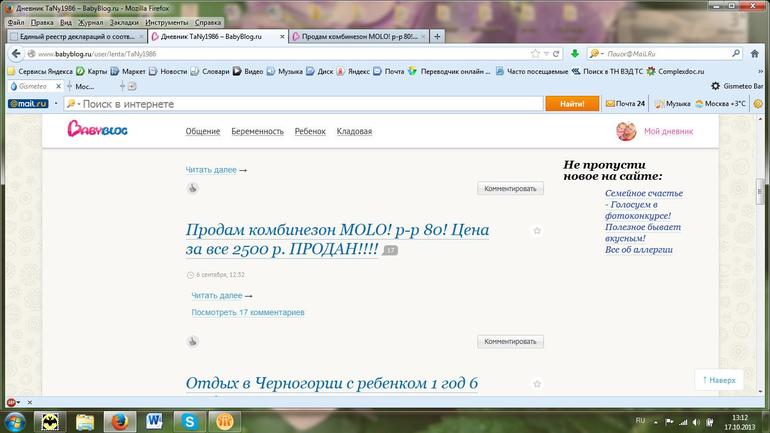Screen dimensions: 770x433
Task: Favorite the MOLO post with star icon
Action: 537,230
